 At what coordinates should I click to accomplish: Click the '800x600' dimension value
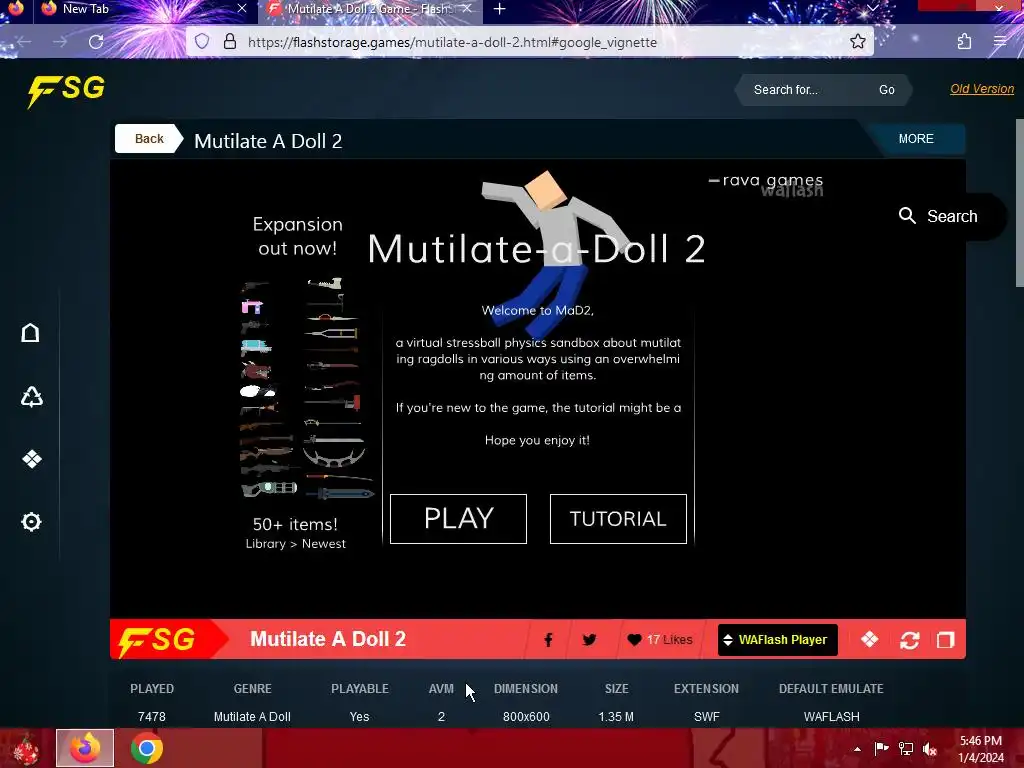pos(526,716)
